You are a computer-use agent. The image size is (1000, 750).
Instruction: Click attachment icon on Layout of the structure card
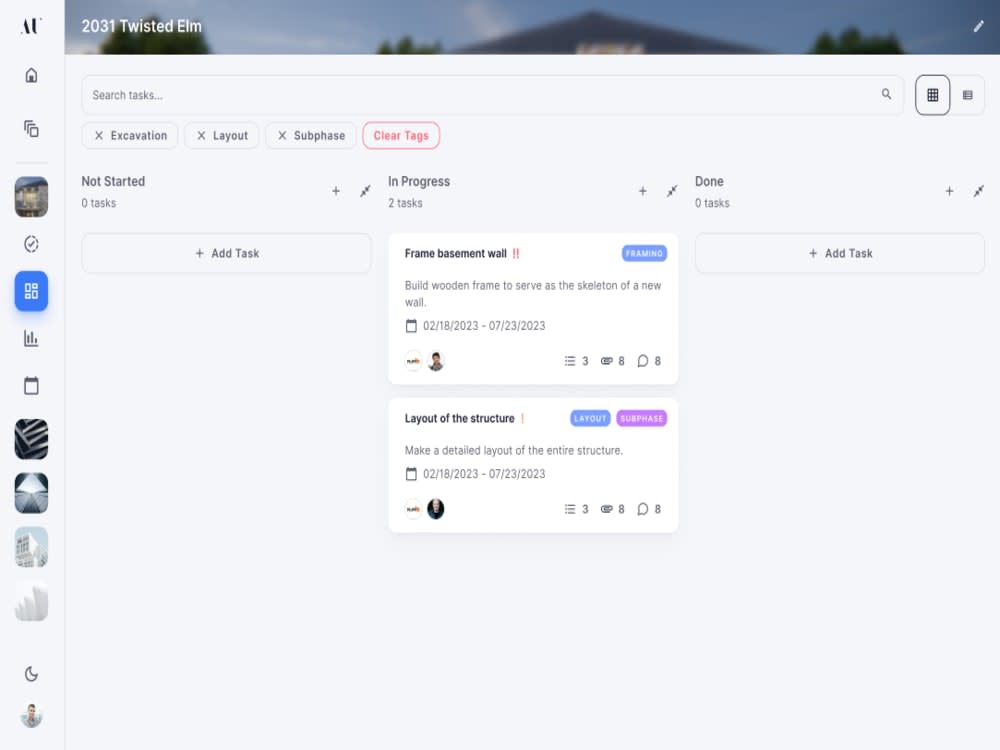[x=607, y=509]
